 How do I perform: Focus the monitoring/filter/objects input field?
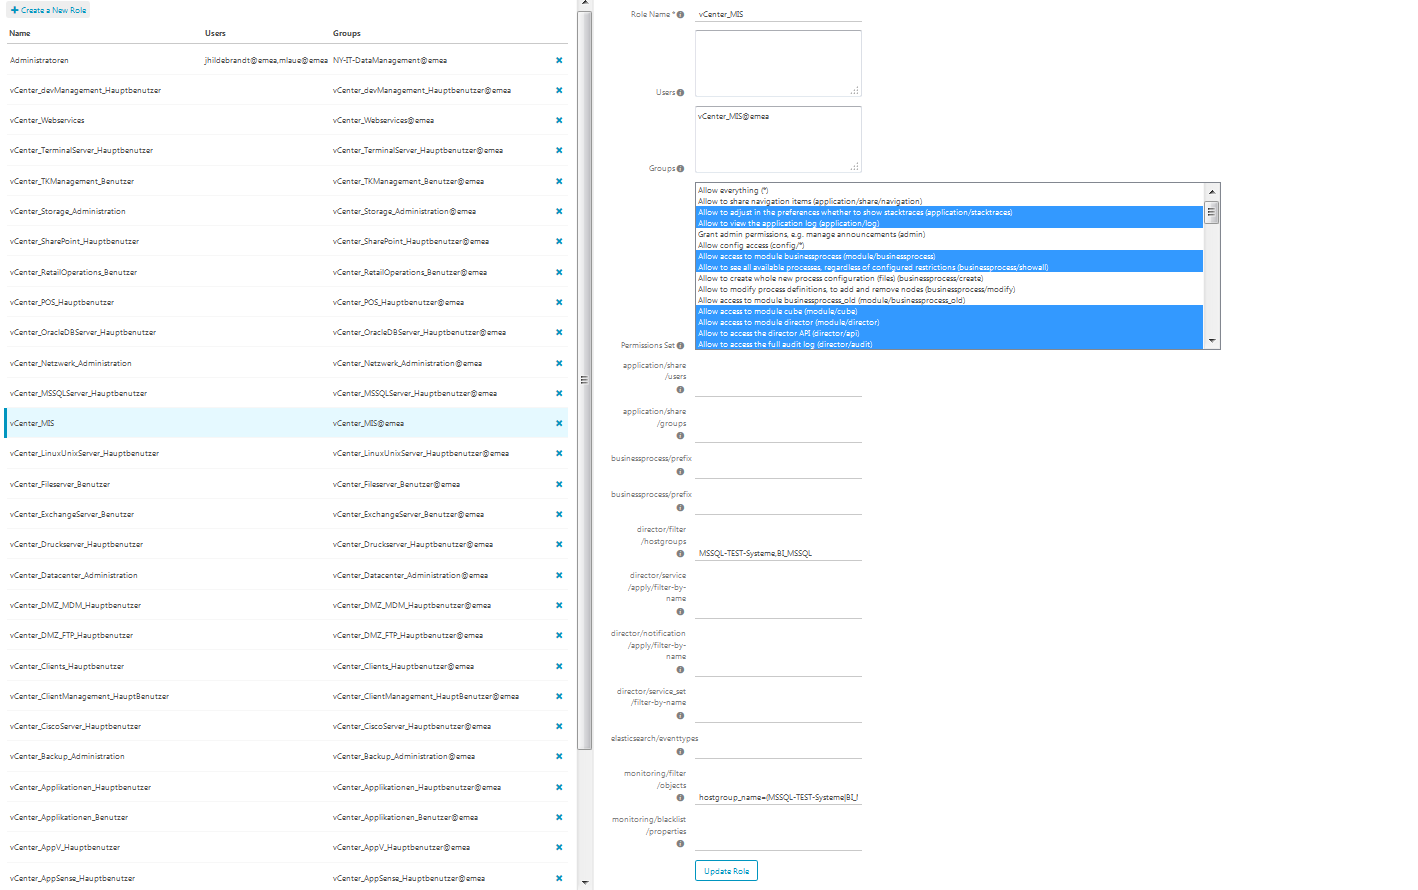pyautogui.click(x=778, y=797)
